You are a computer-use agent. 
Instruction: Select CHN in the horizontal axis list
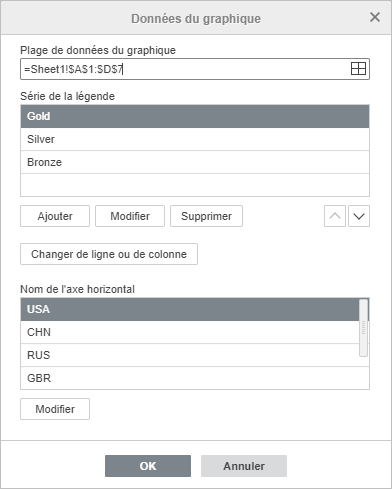click(190, 332)
